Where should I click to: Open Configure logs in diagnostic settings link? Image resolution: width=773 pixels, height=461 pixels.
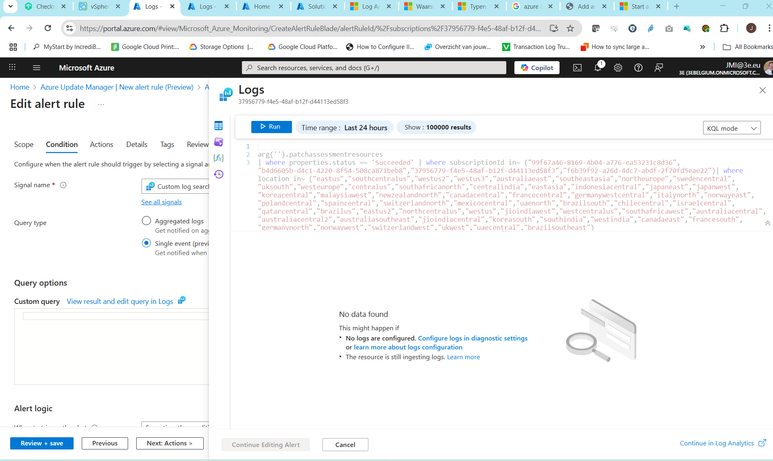point(472,338)
